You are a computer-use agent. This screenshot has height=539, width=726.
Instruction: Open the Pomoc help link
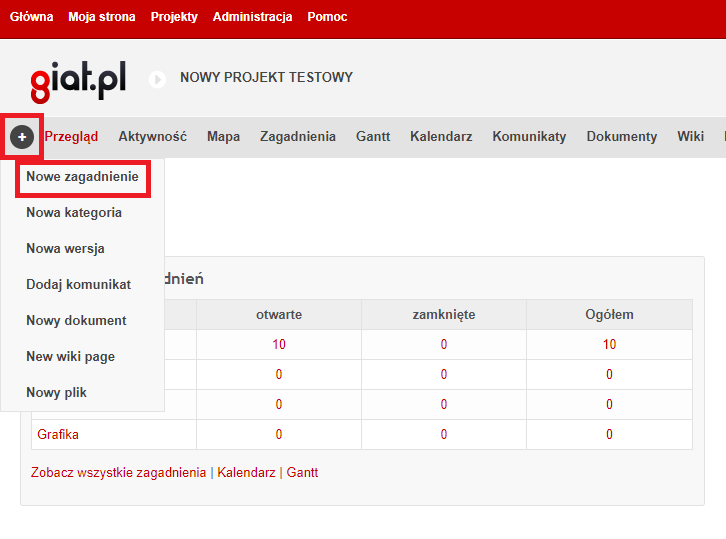[x=327, y=17]
